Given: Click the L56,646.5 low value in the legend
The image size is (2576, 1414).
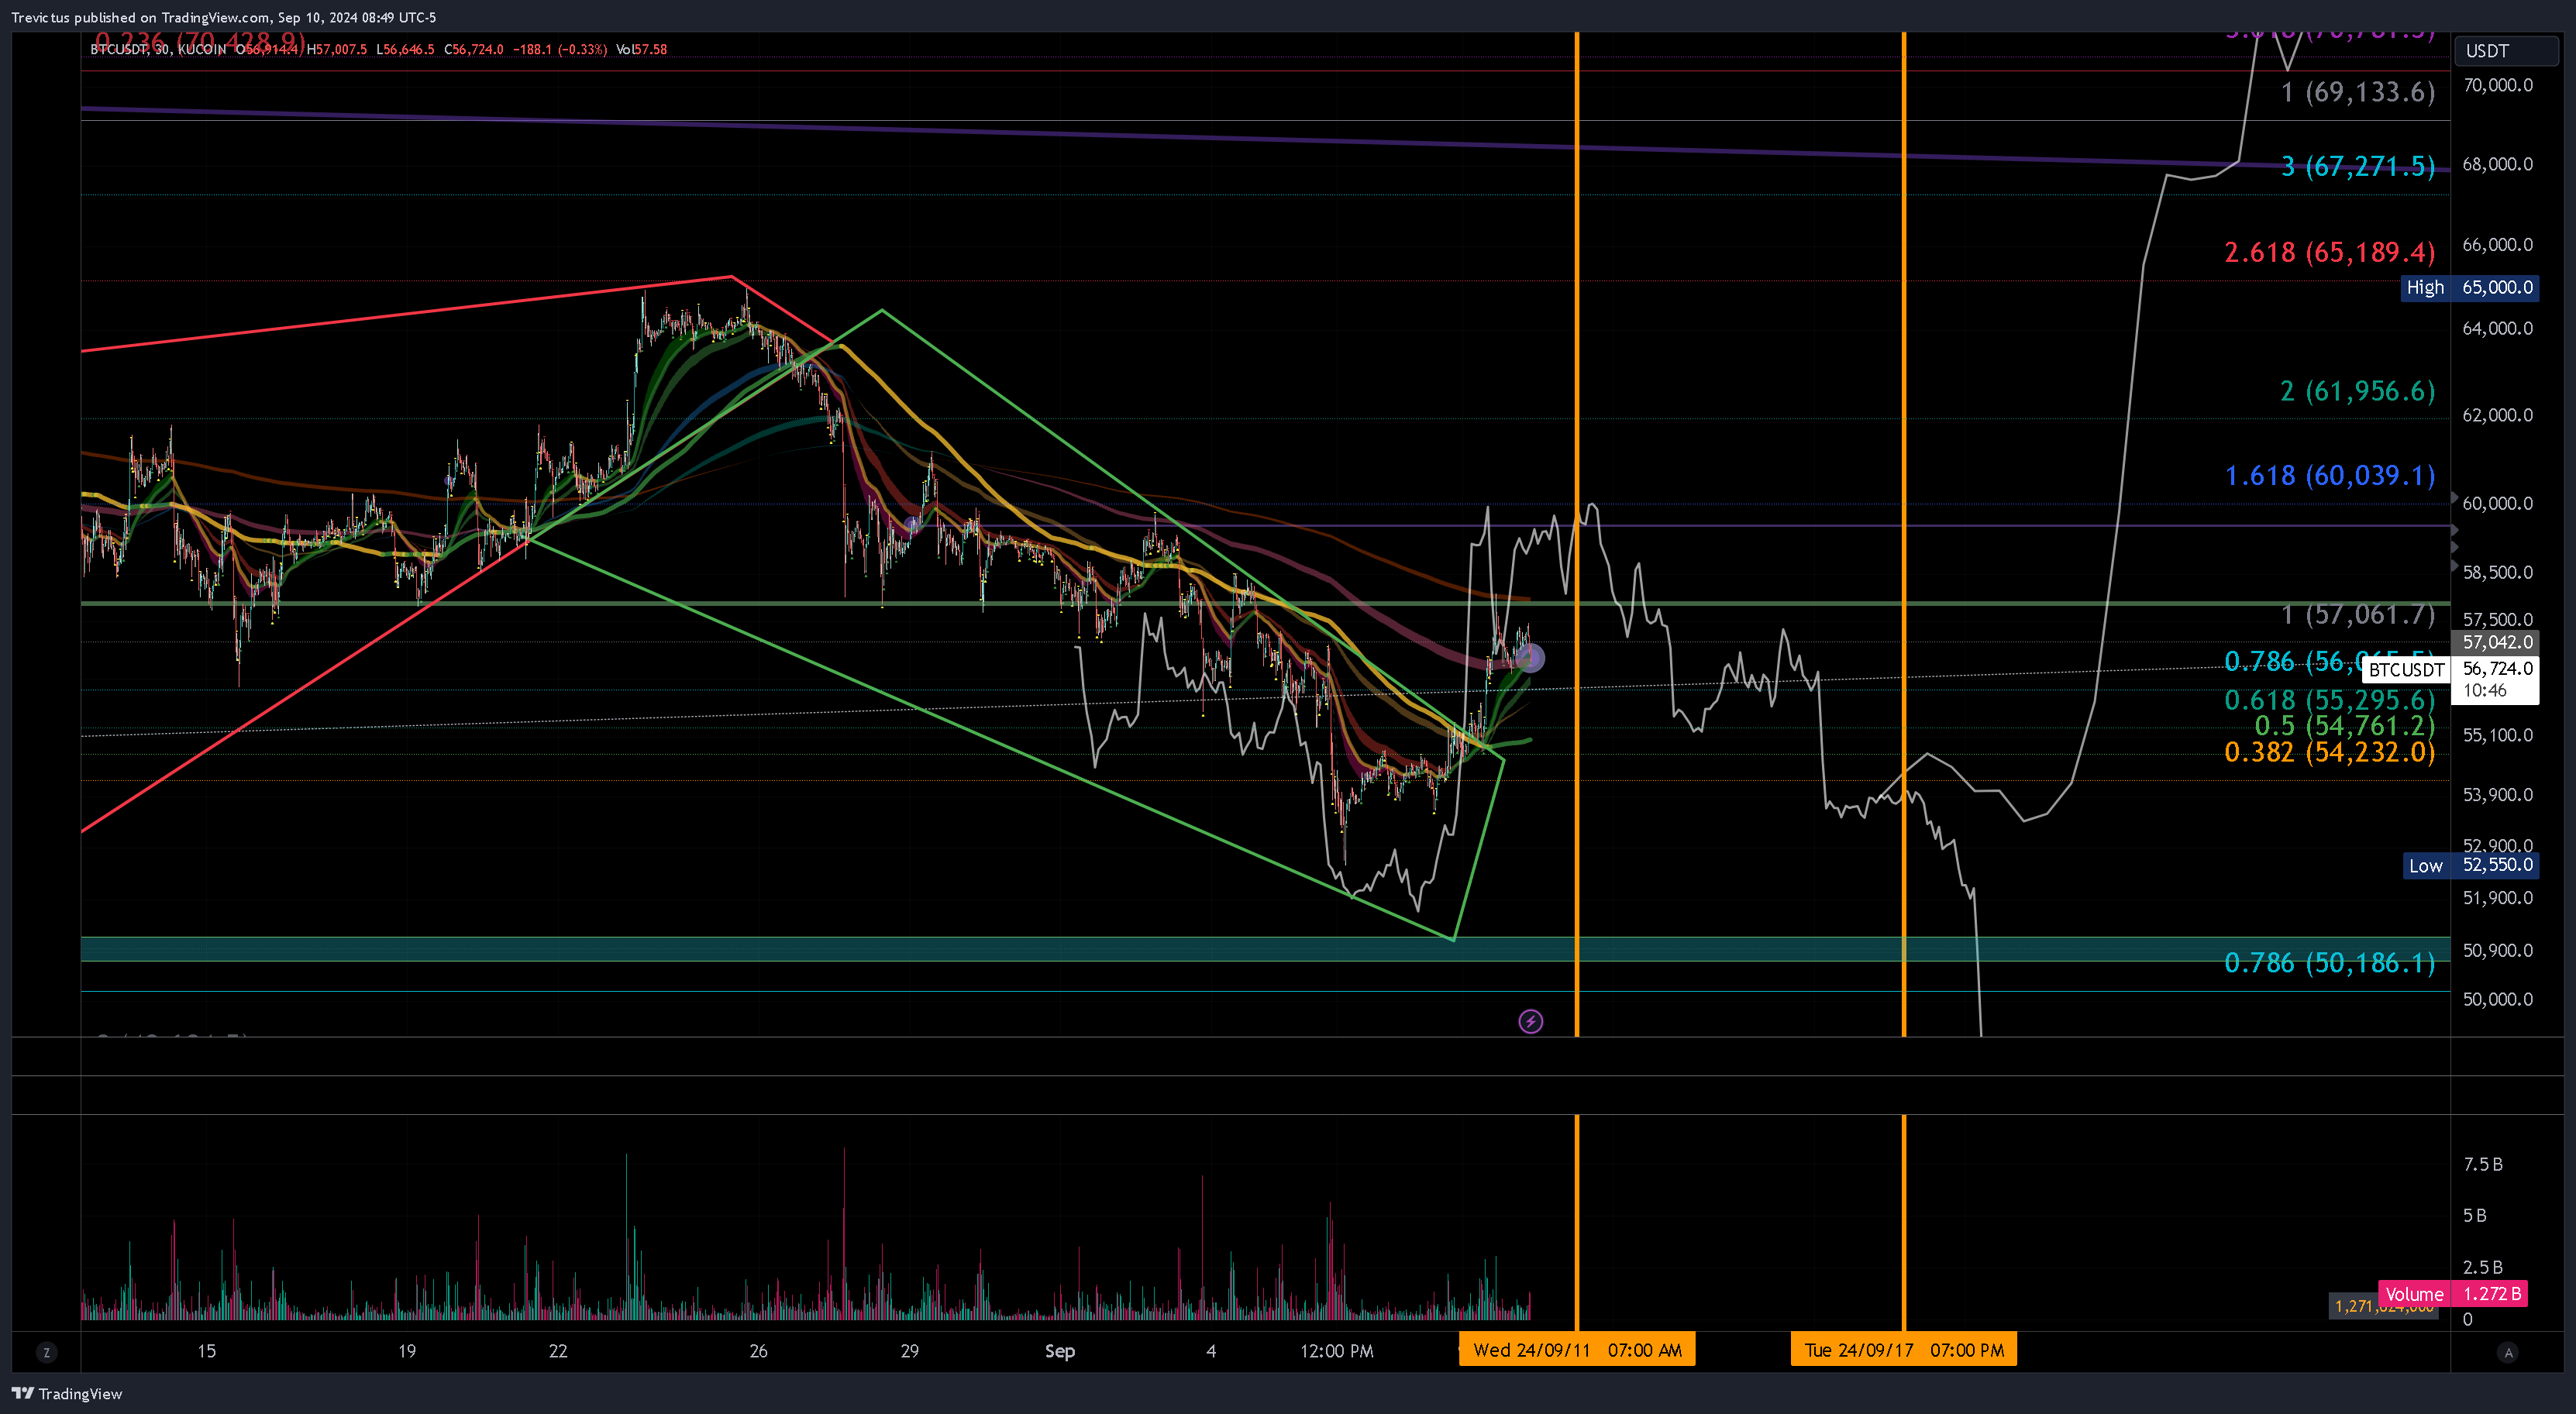Looking at the screenshot, I should point(405,49).
